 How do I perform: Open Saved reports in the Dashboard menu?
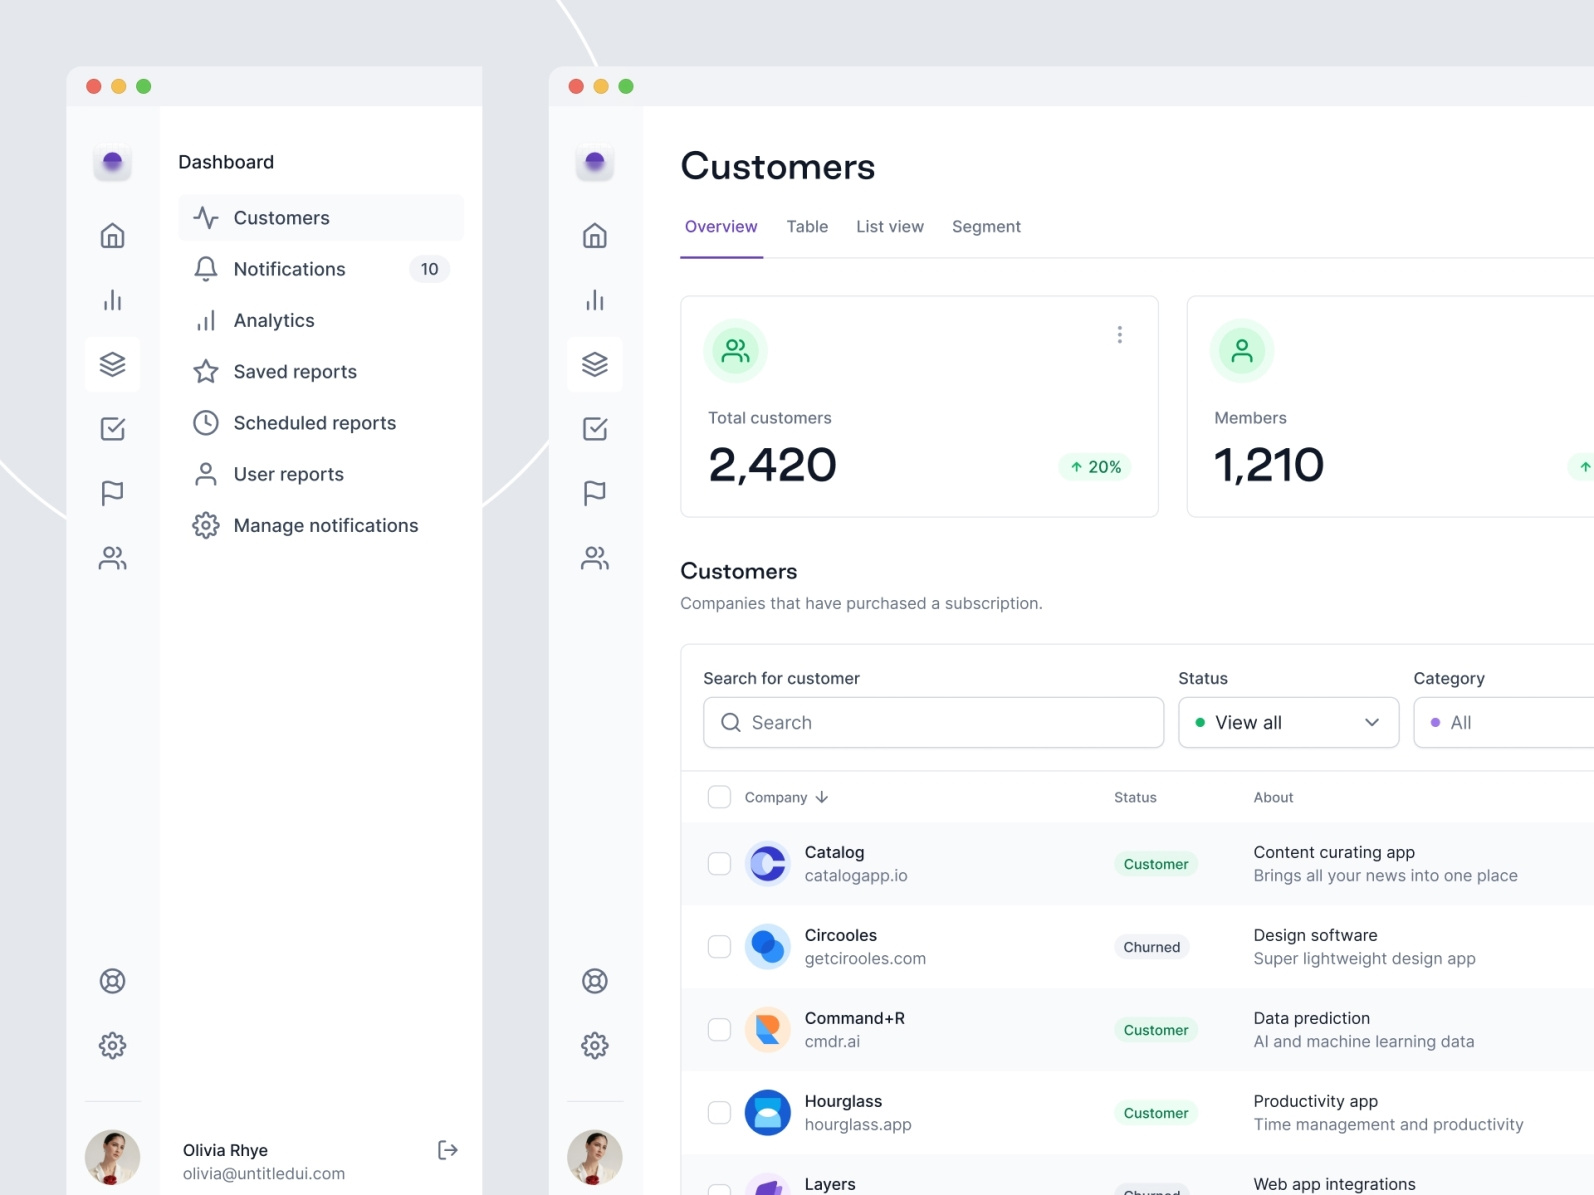295,372
